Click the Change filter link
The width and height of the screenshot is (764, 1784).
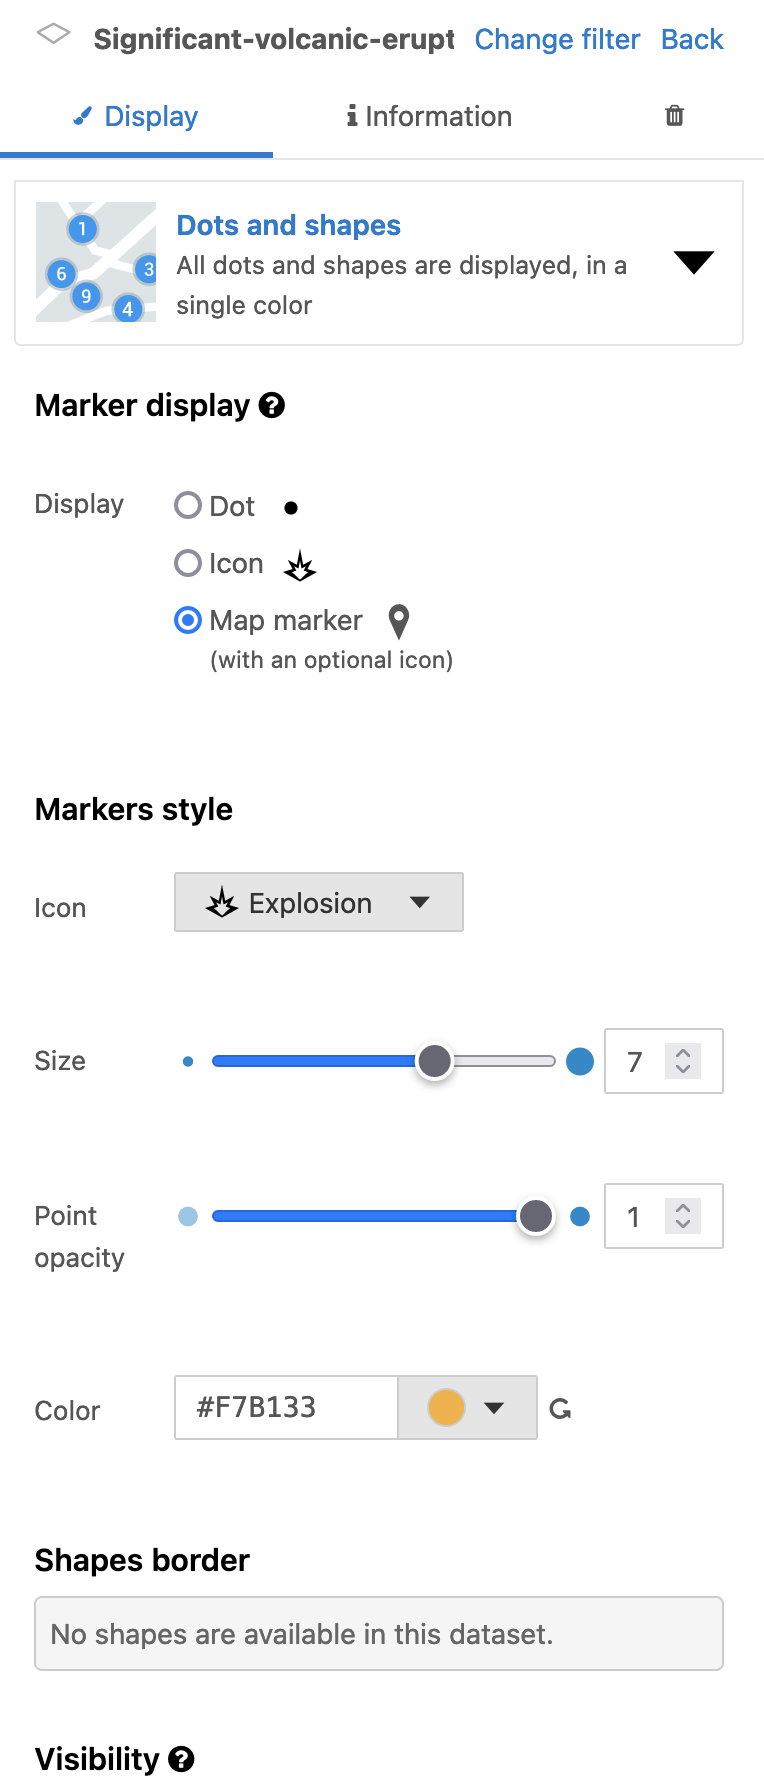557,39
